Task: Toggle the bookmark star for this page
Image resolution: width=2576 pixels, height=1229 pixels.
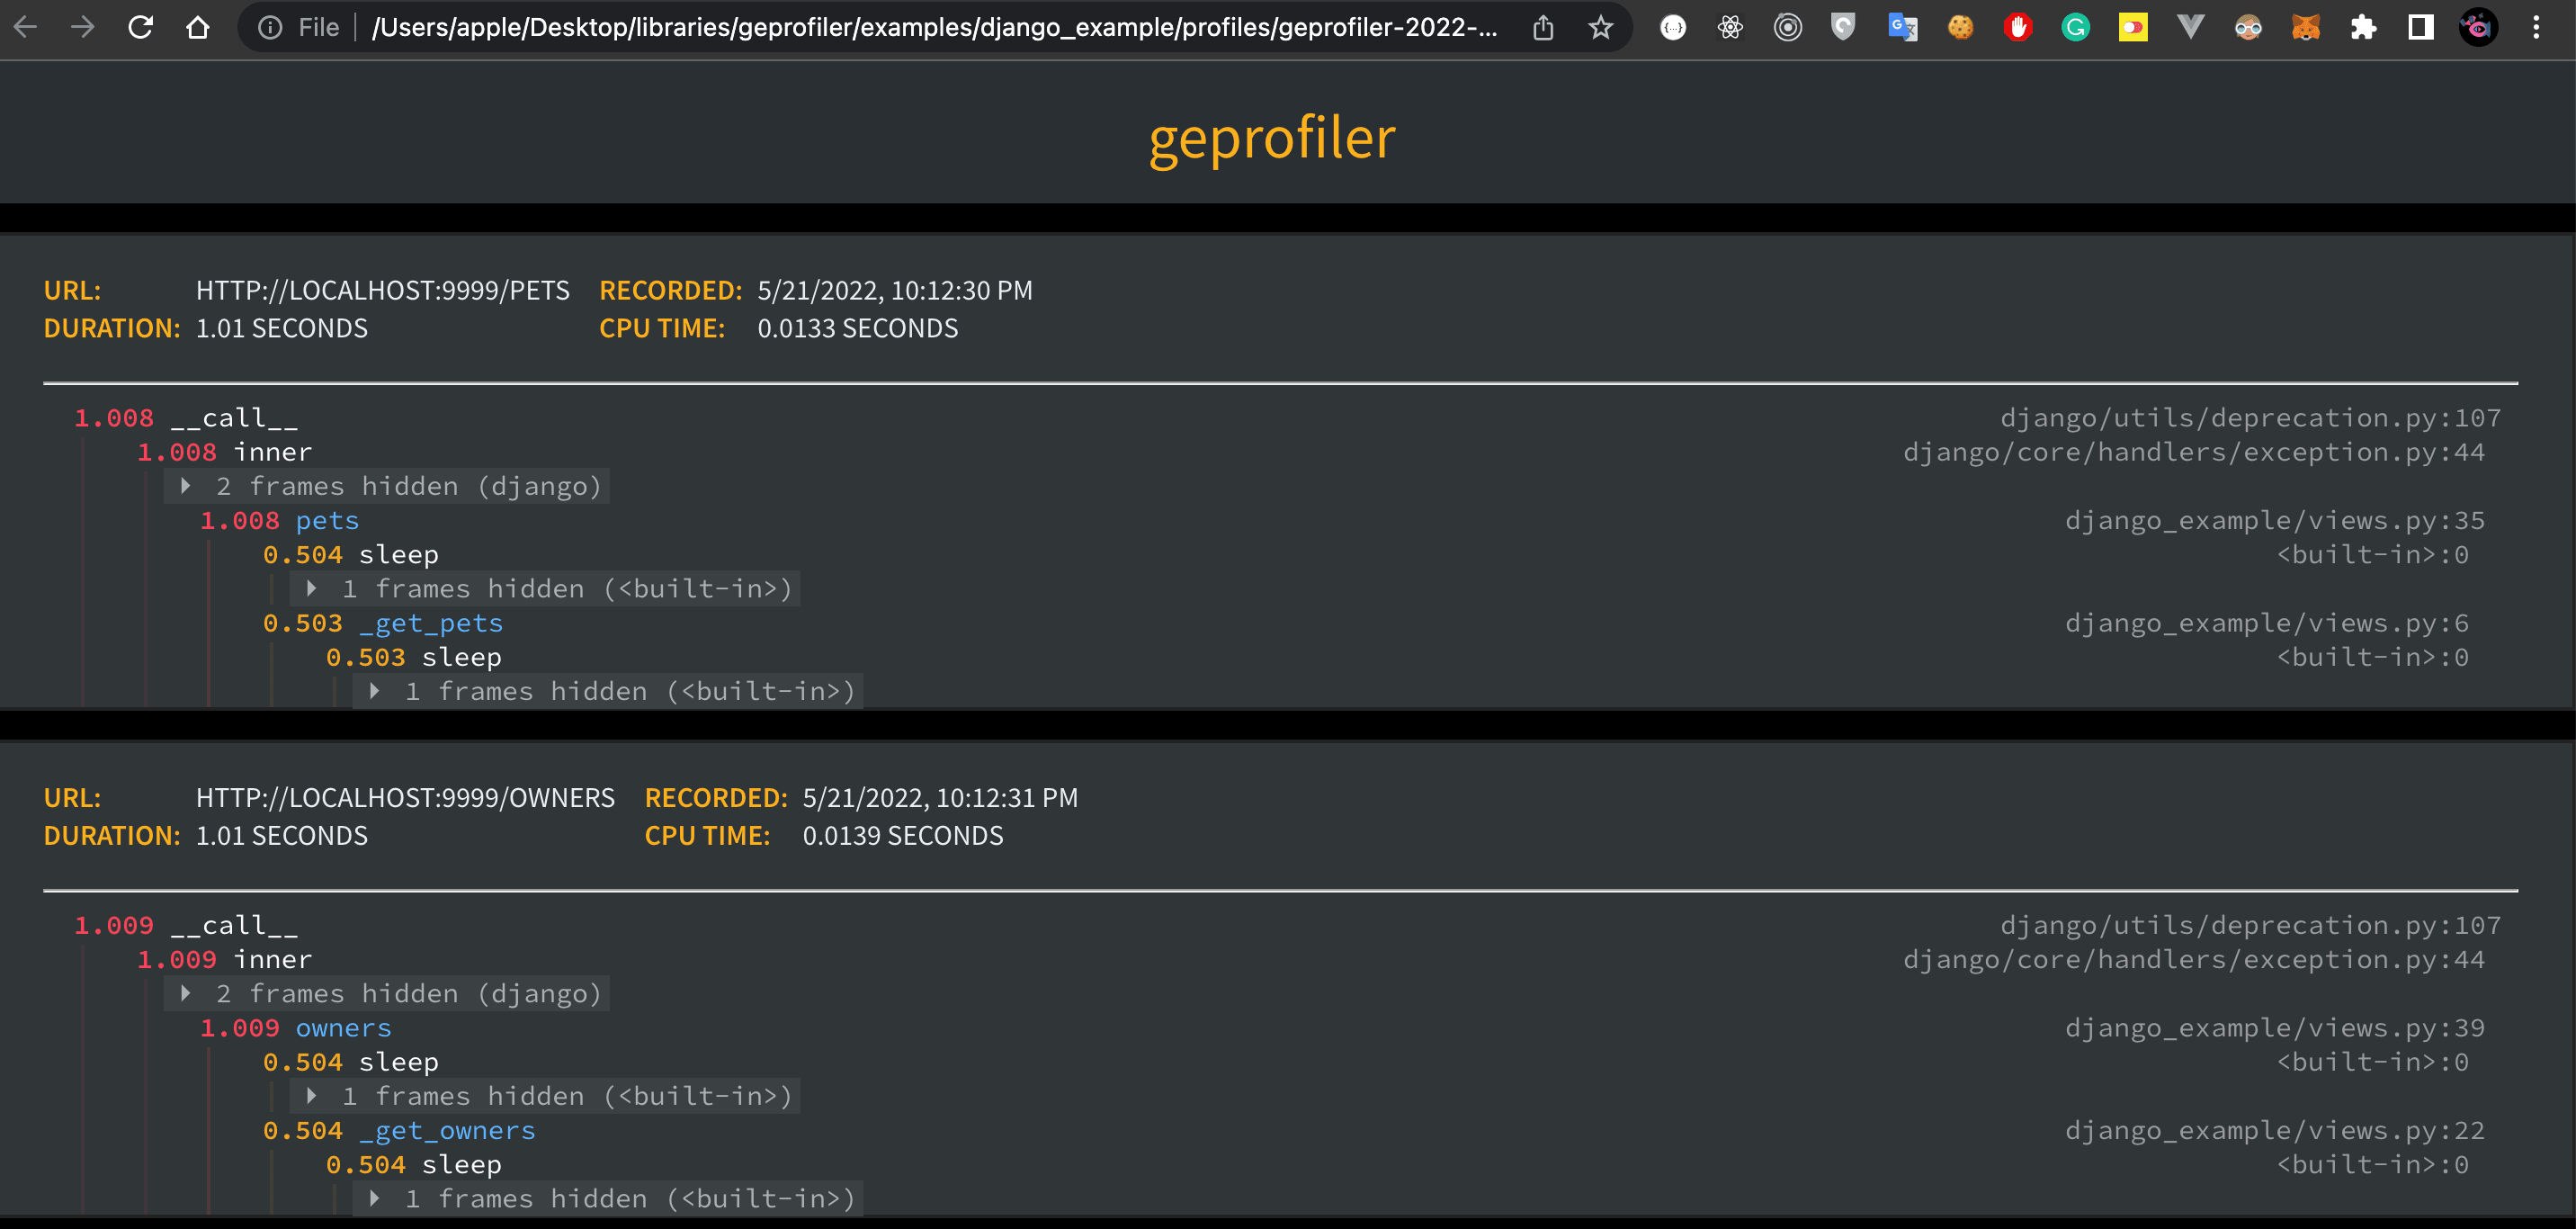Action: (1601, 27)
